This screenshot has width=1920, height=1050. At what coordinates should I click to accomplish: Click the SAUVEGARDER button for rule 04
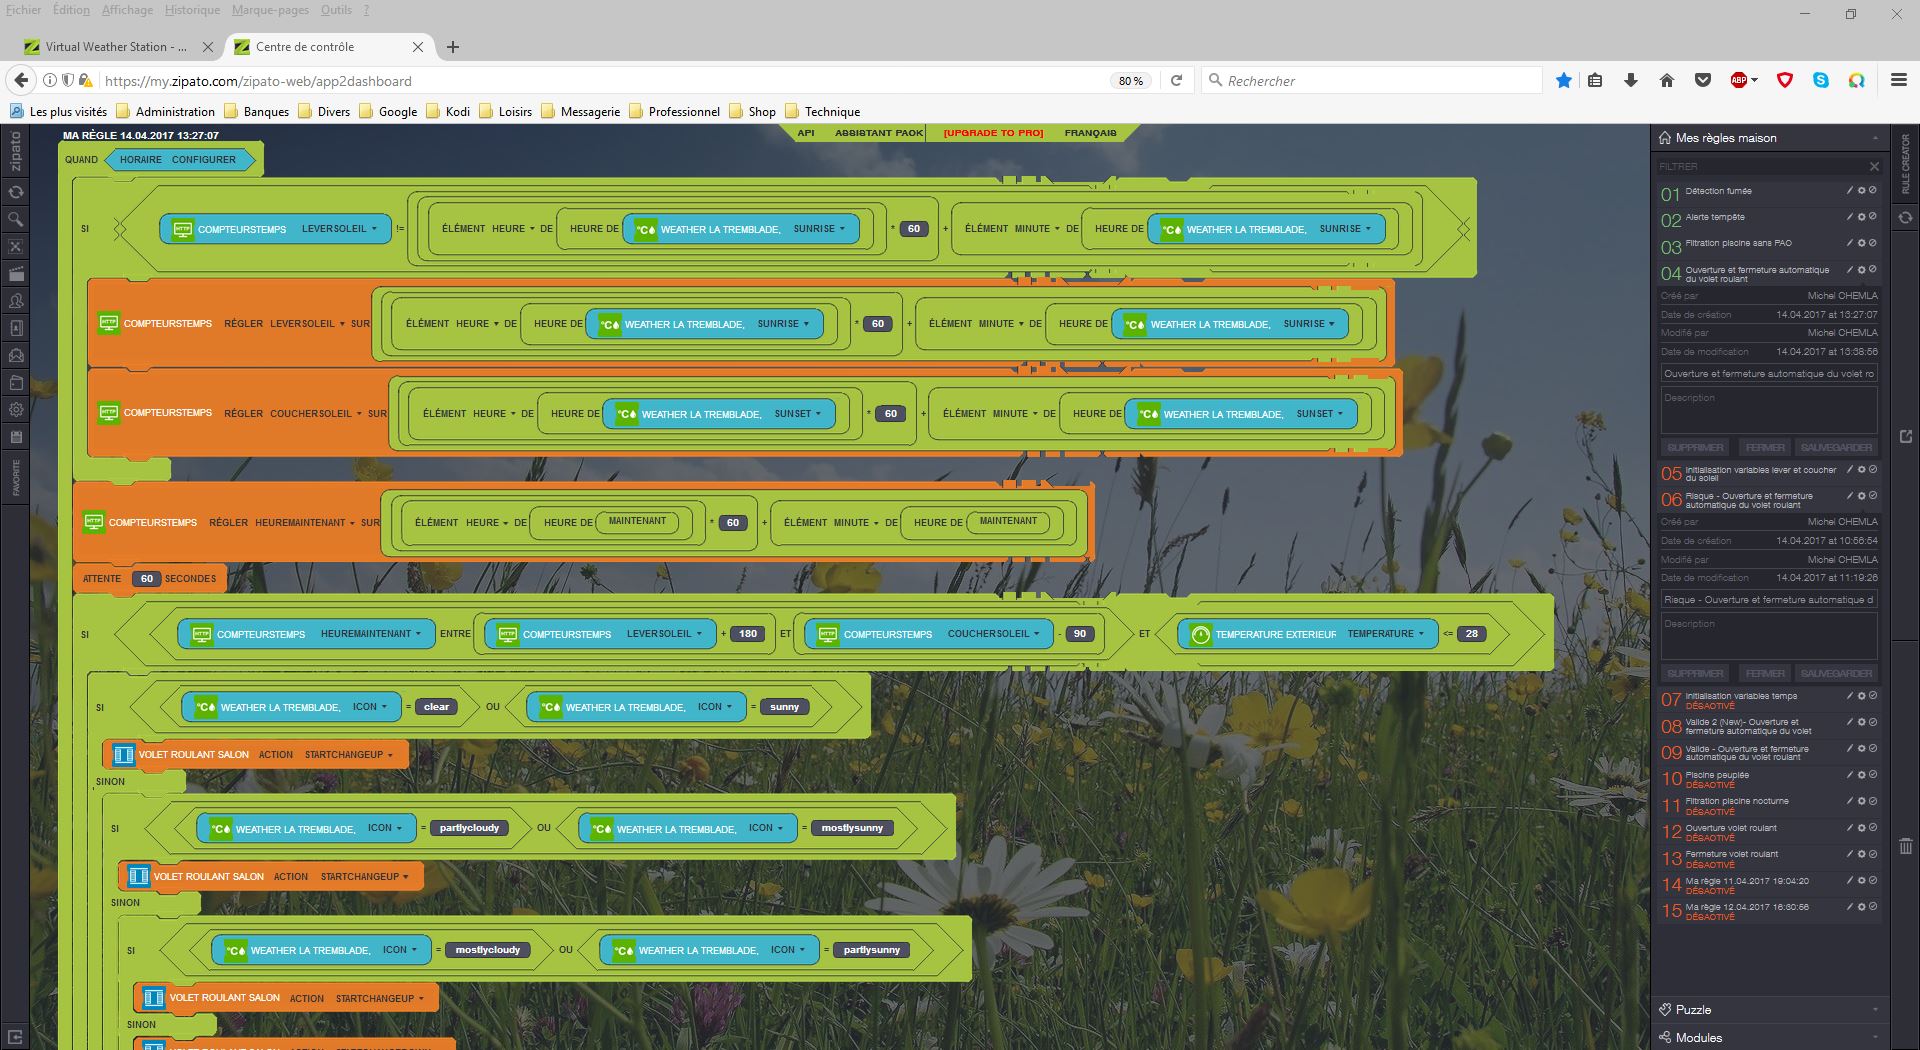[1836, 448]
